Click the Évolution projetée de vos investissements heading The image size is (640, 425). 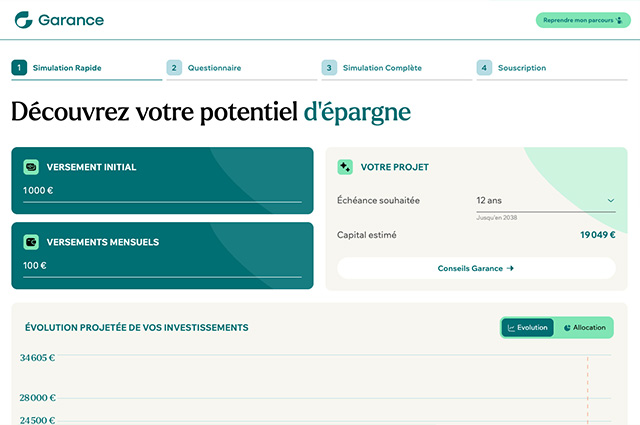click(137, 327)
